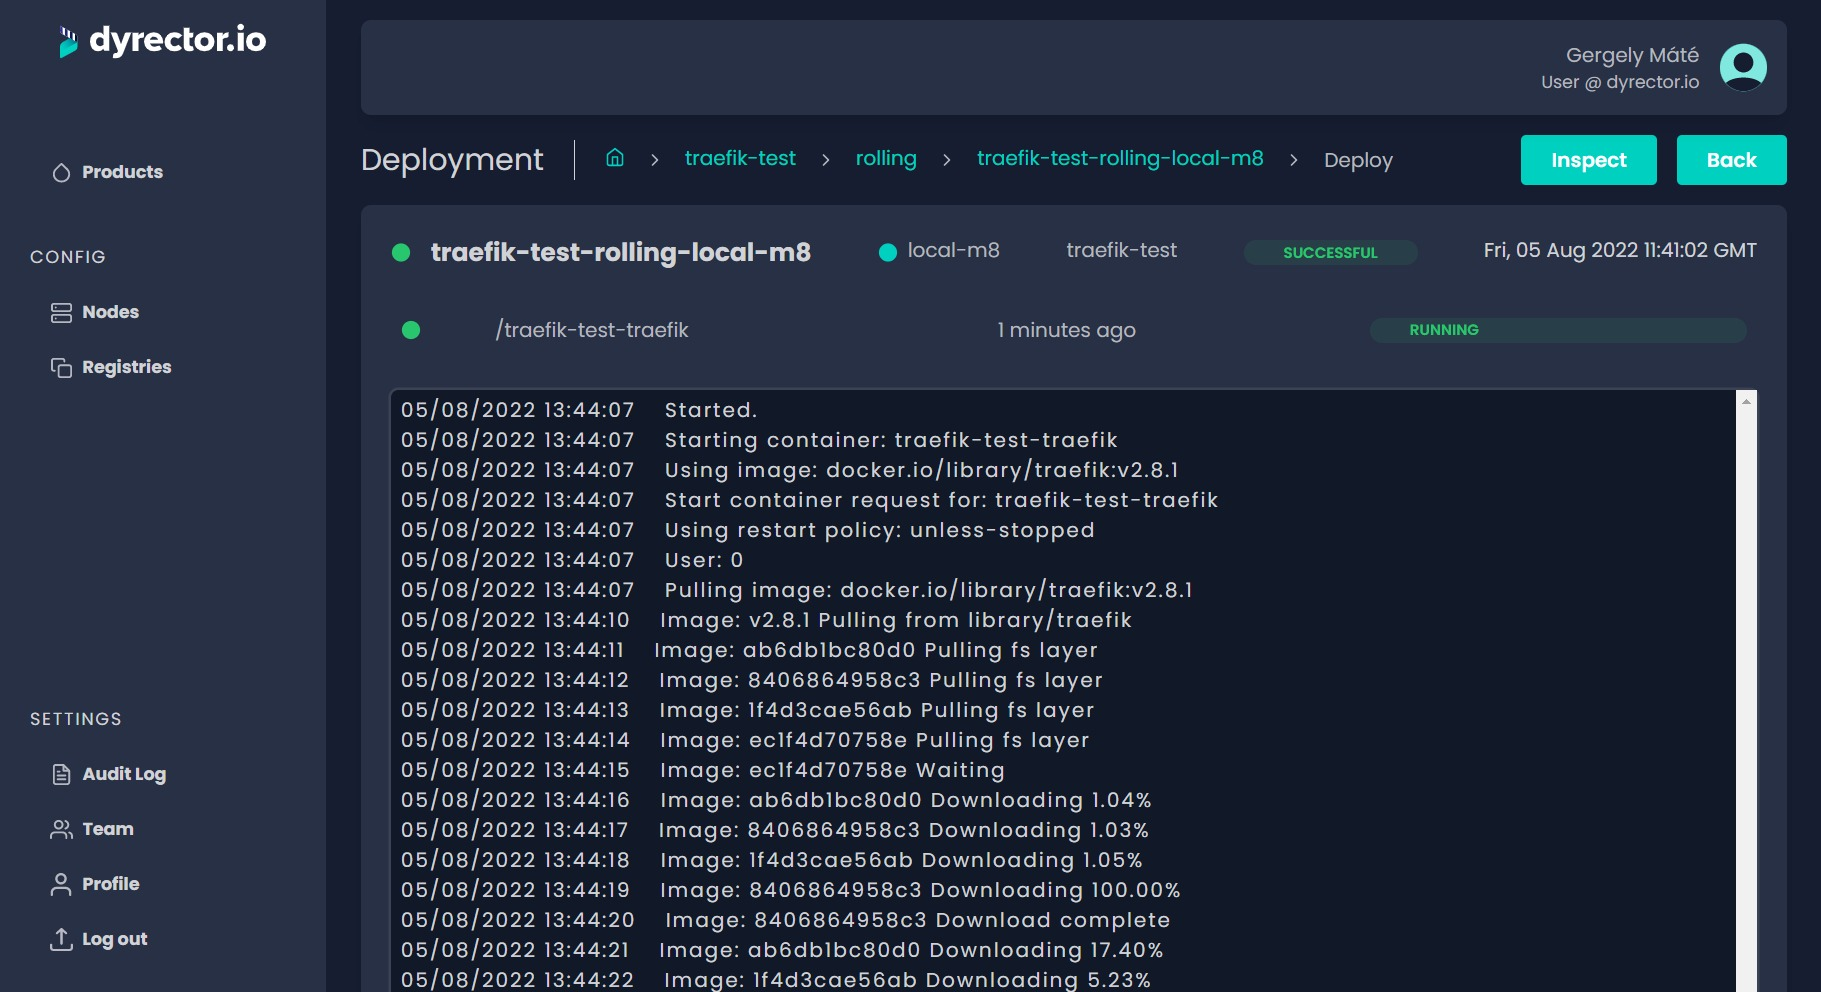
Task: Click teal status dot next to local-m8
Action: tap(887, 252)
